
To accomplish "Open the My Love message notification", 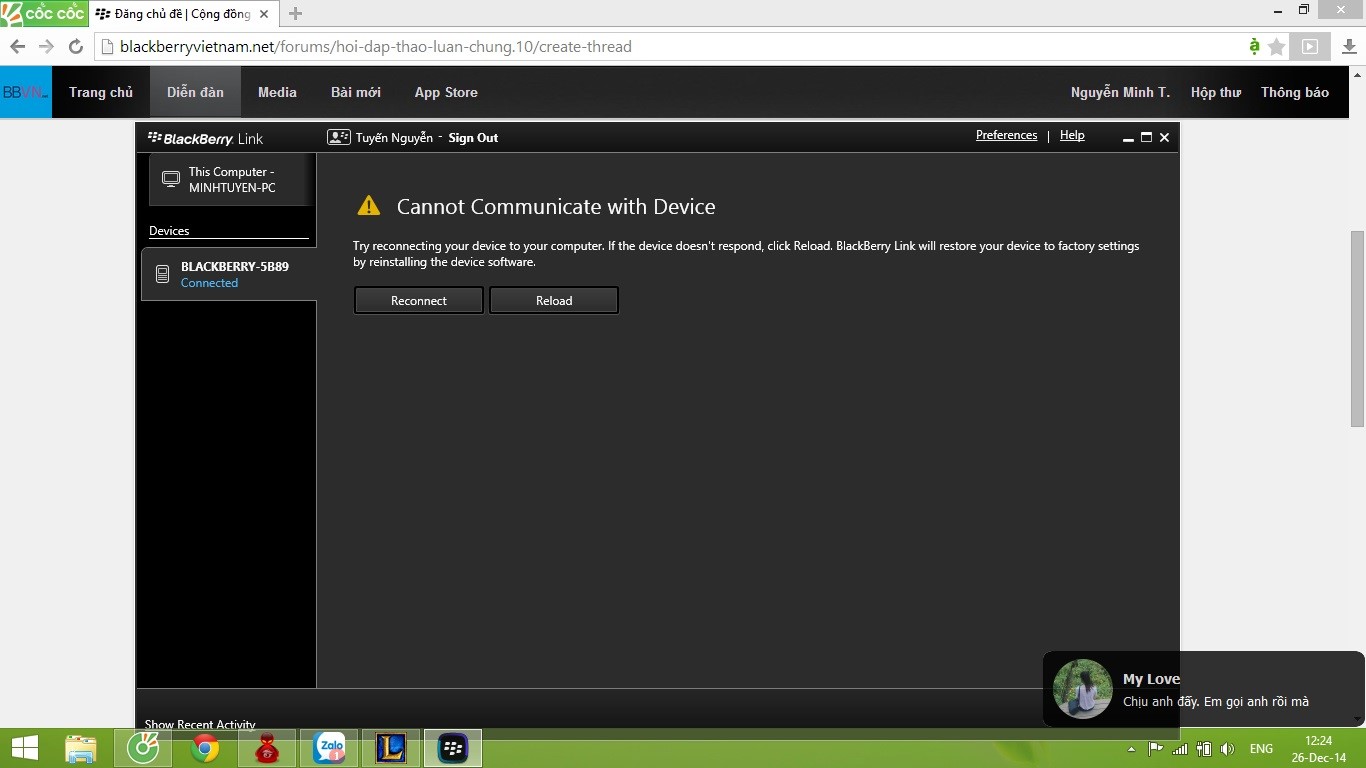I will point(1203,689).
